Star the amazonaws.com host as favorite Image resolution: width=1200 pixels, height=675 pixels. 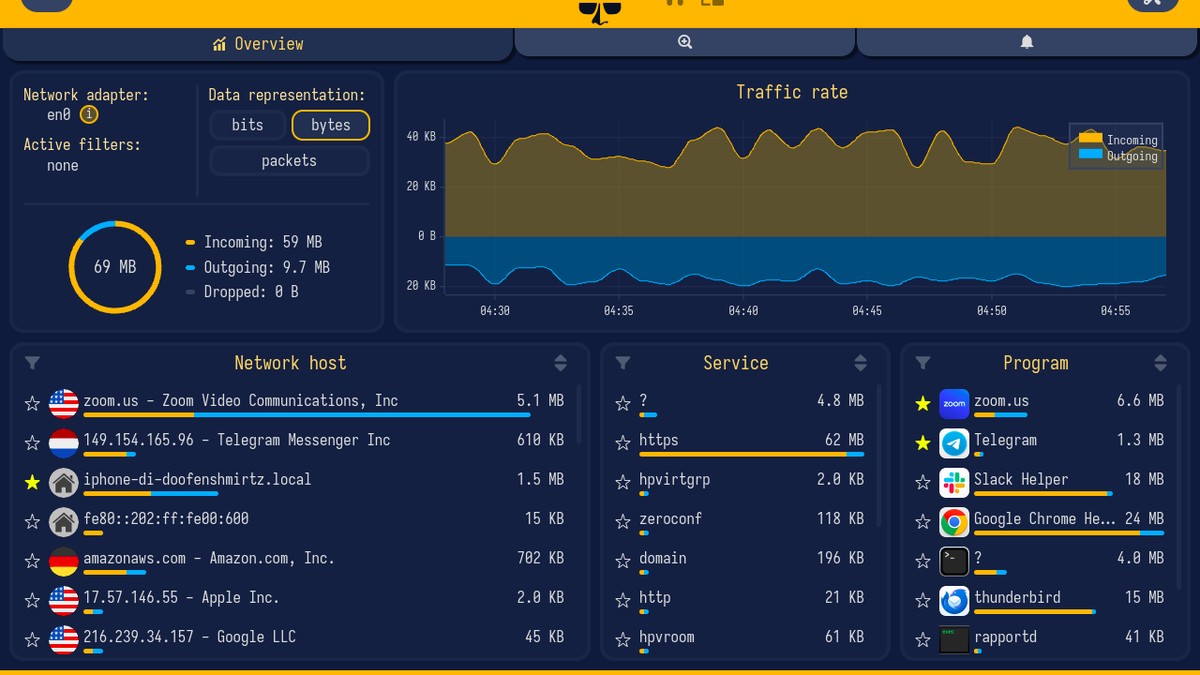pyautogui.click(x=32, y=562)
